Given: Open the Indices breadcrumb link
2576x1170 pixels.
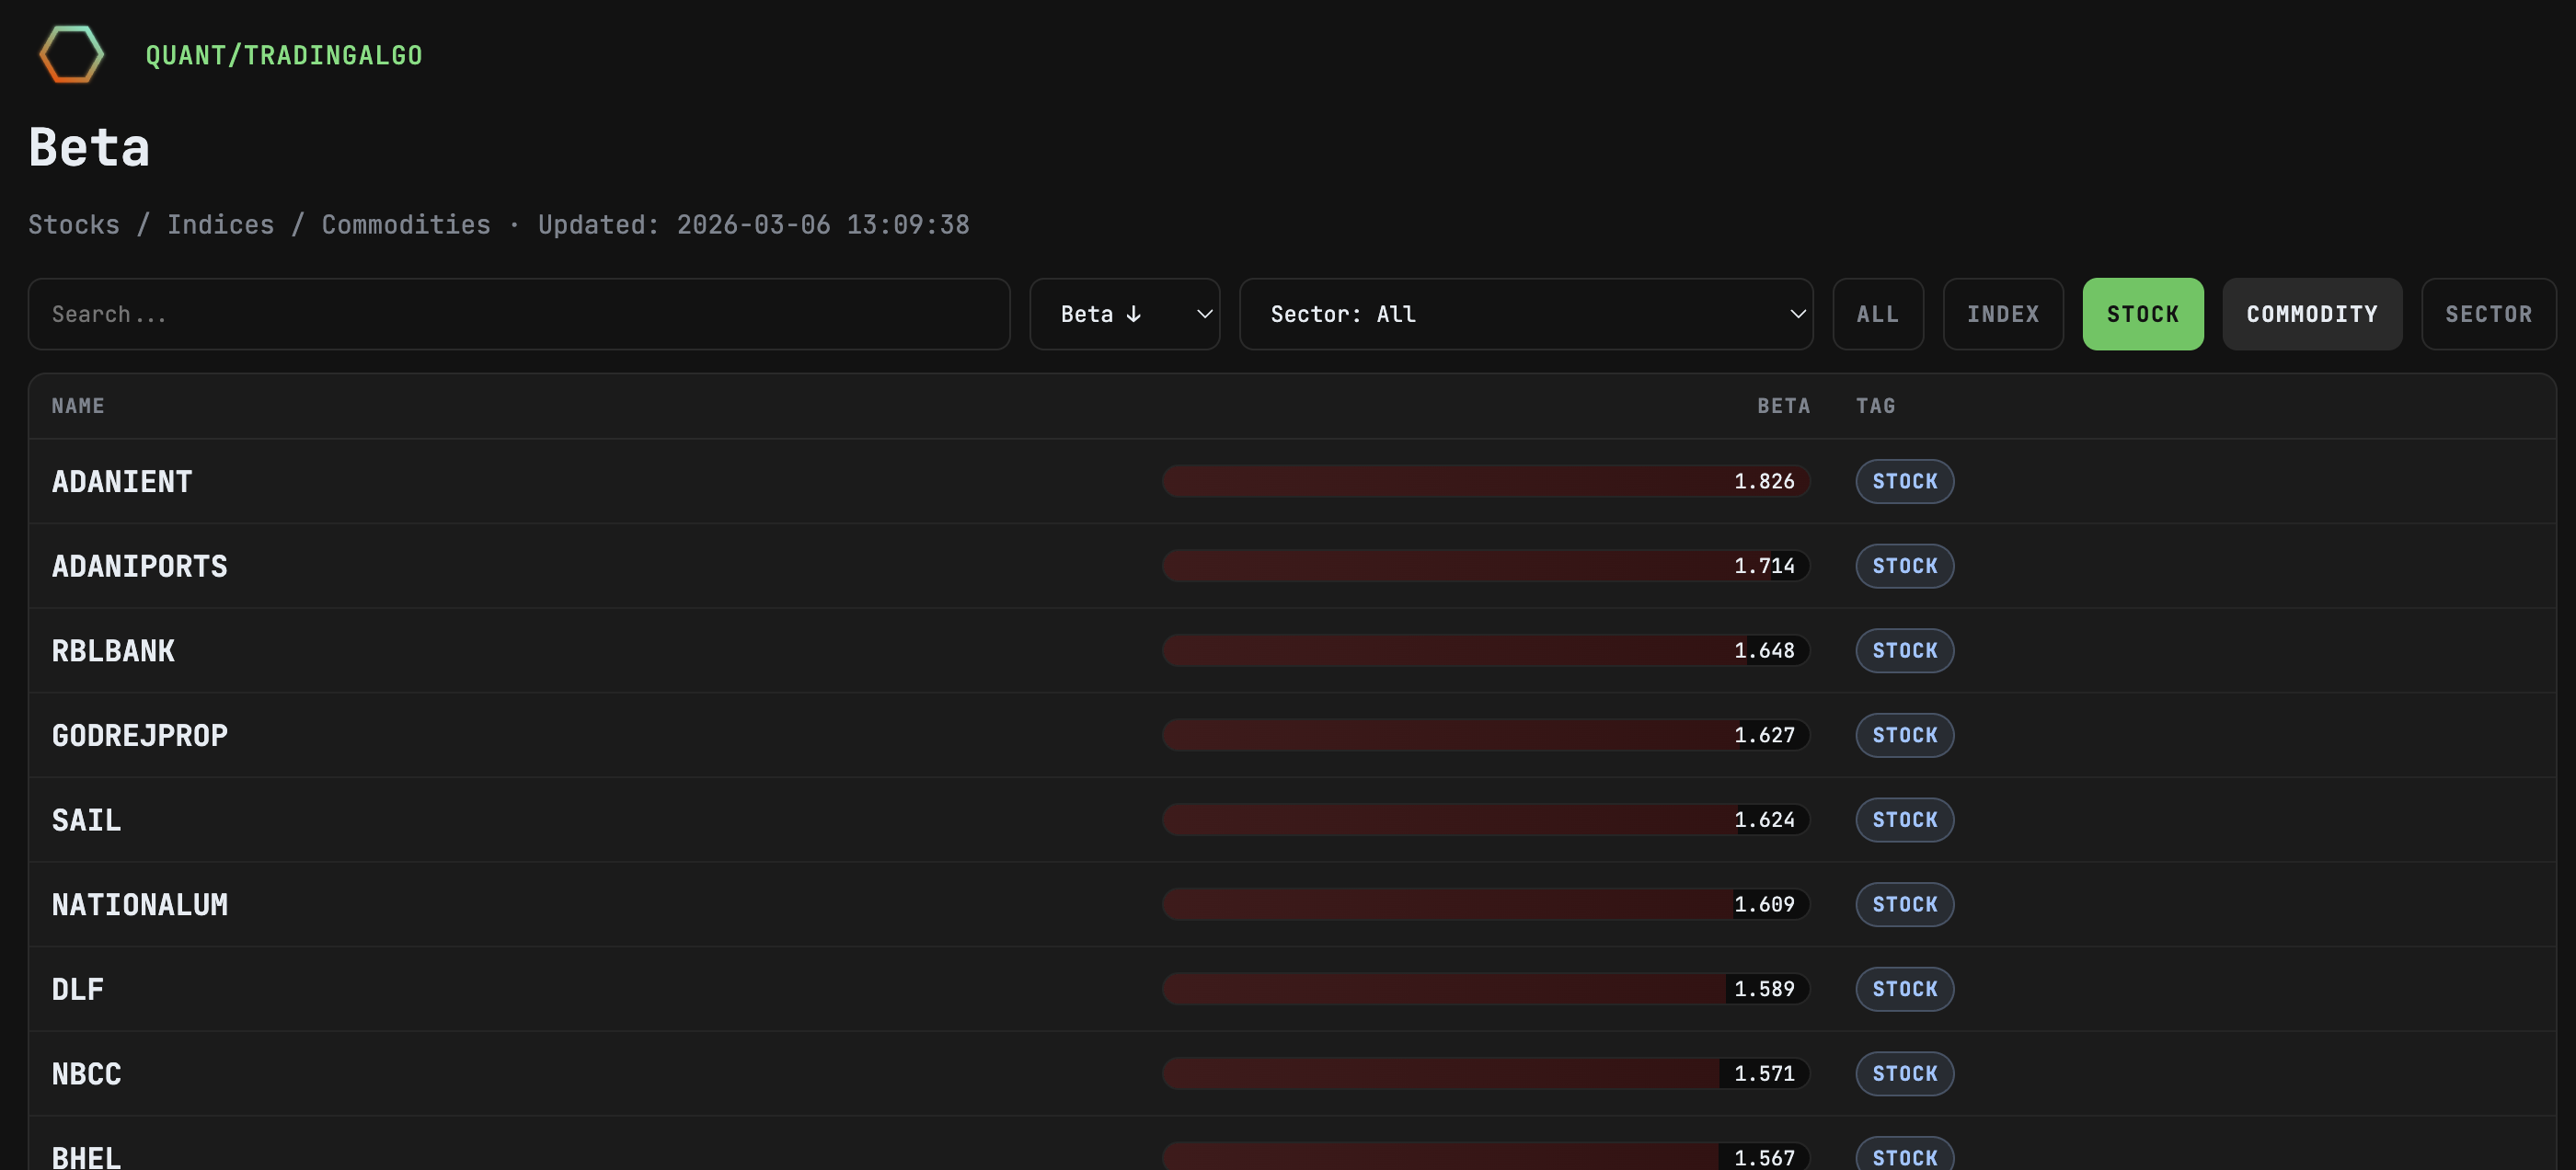Looking at the screenshot, I should 220,224.
